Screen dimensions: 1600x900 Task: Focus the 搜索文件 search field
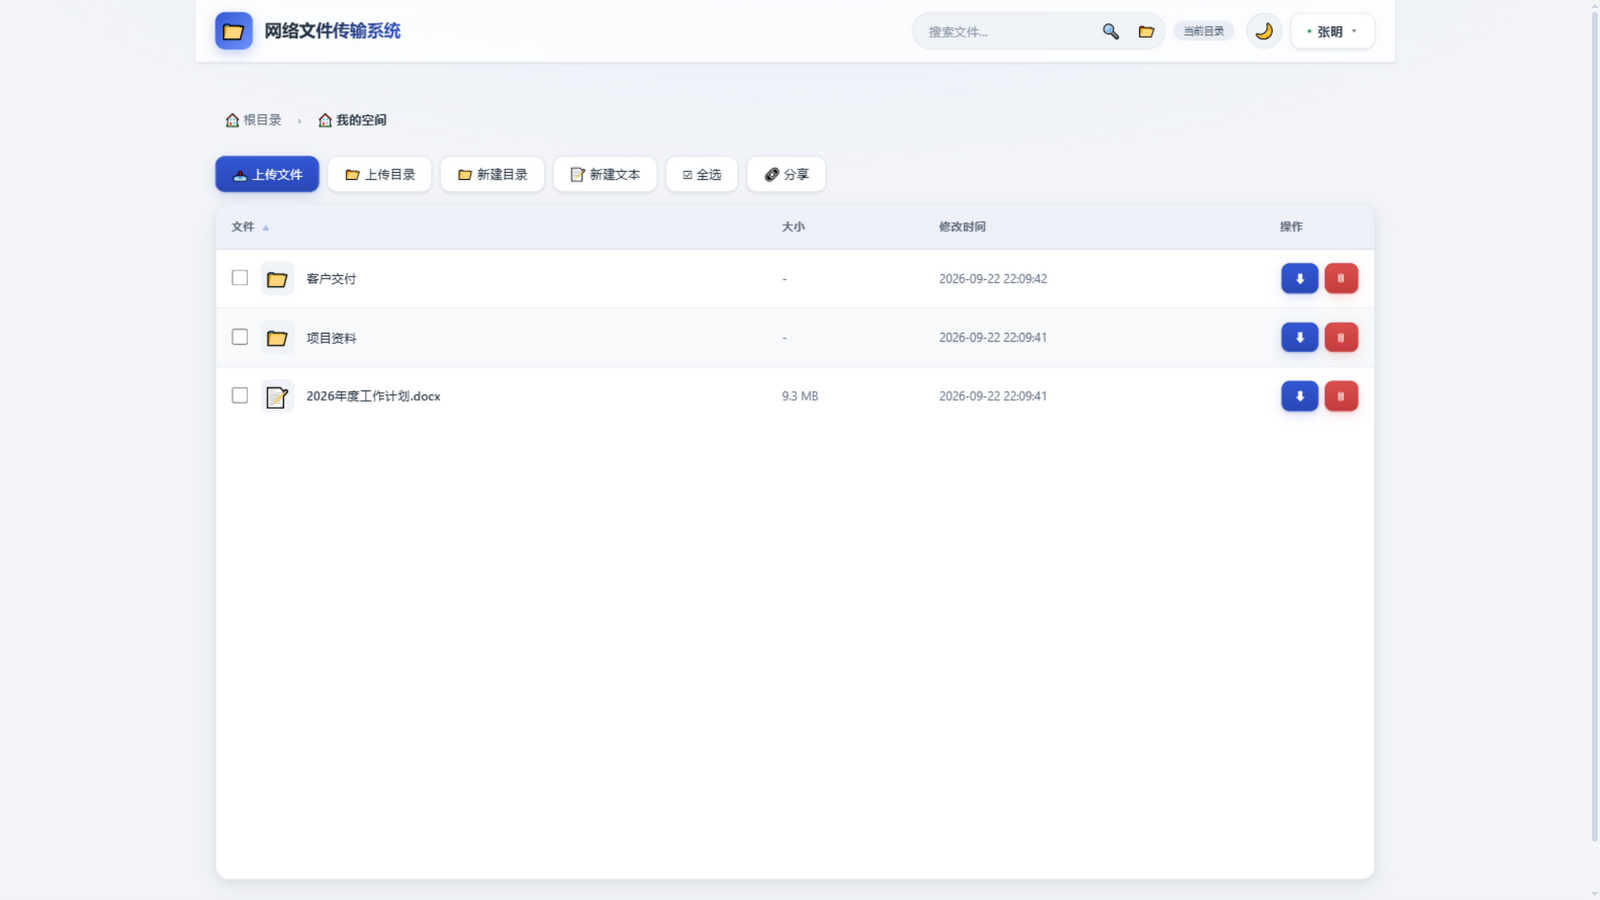tap(1008, 31)
